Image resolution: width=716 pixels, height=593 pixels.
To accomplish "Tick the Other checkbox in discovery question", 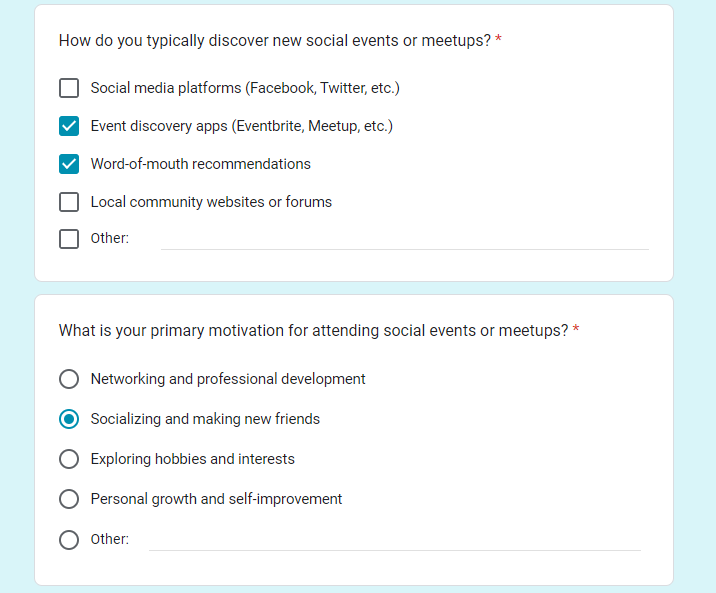I will (x=69, y=239).
